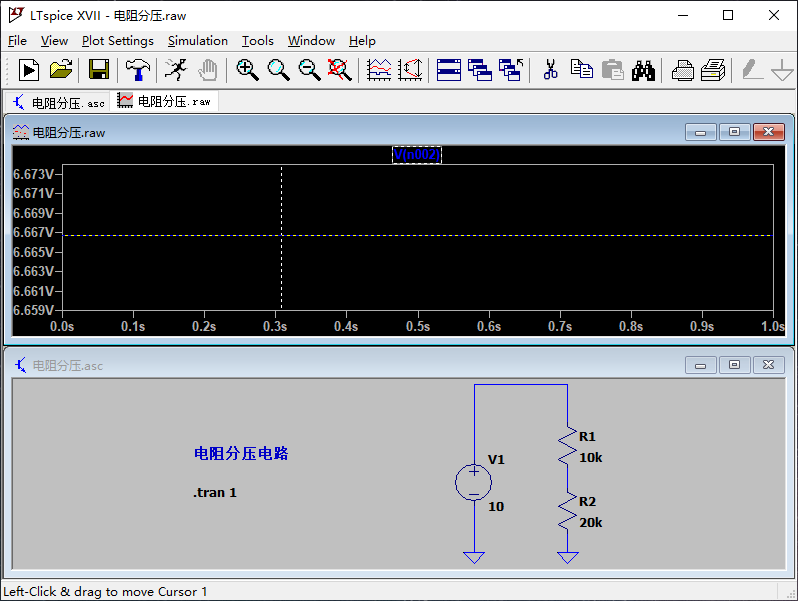The height and width of the screenshot is (601, 798).
Task: Save the file with floppy icon
Action: pos(98,70)
